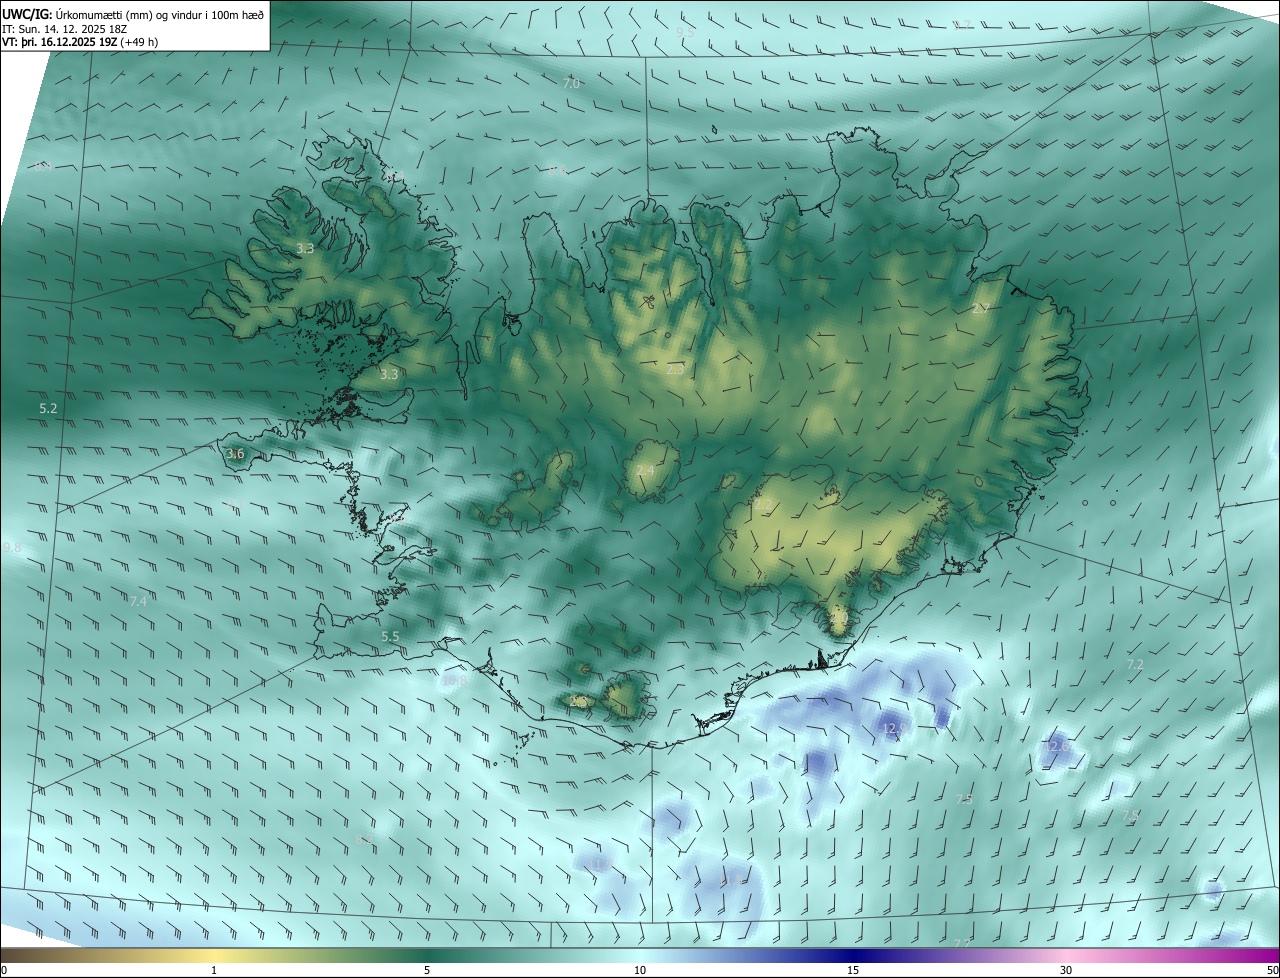Click the 5.5 value label on Reykjanes
The height and width of the screenshot is (978, 1280).
point(390,636)
